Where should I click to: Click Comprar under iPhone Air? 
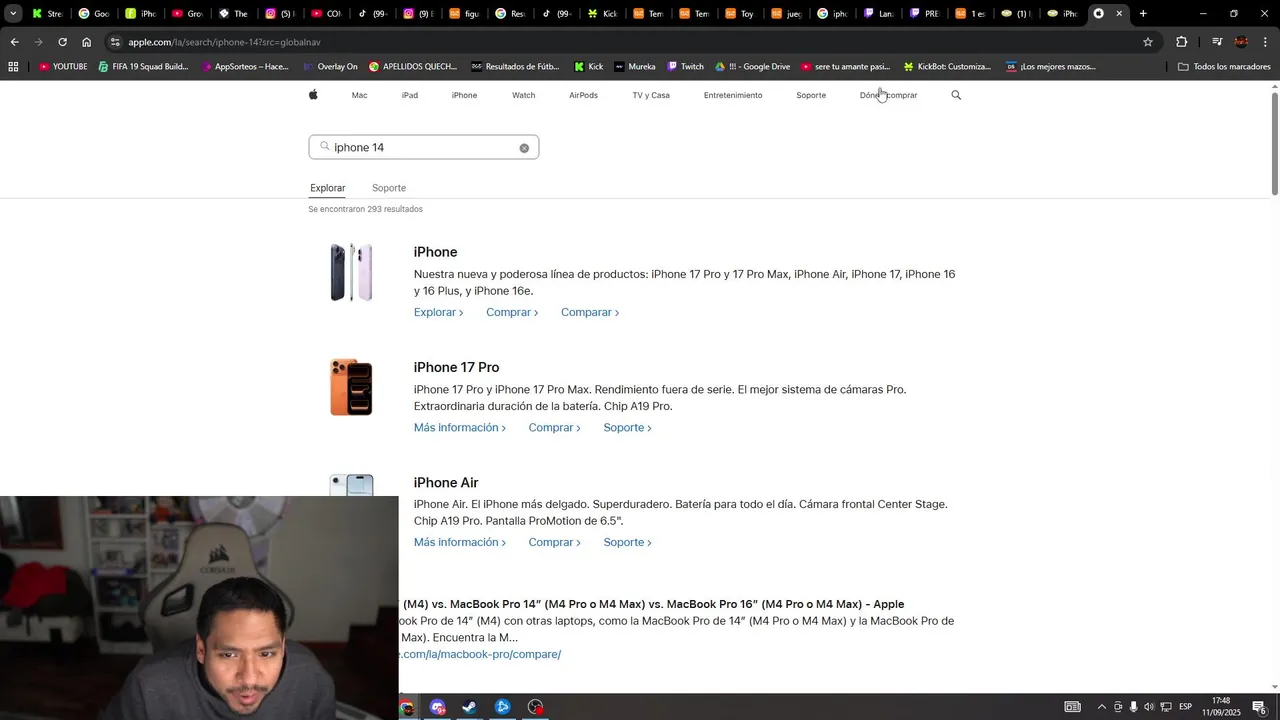[x=555, y=542]
